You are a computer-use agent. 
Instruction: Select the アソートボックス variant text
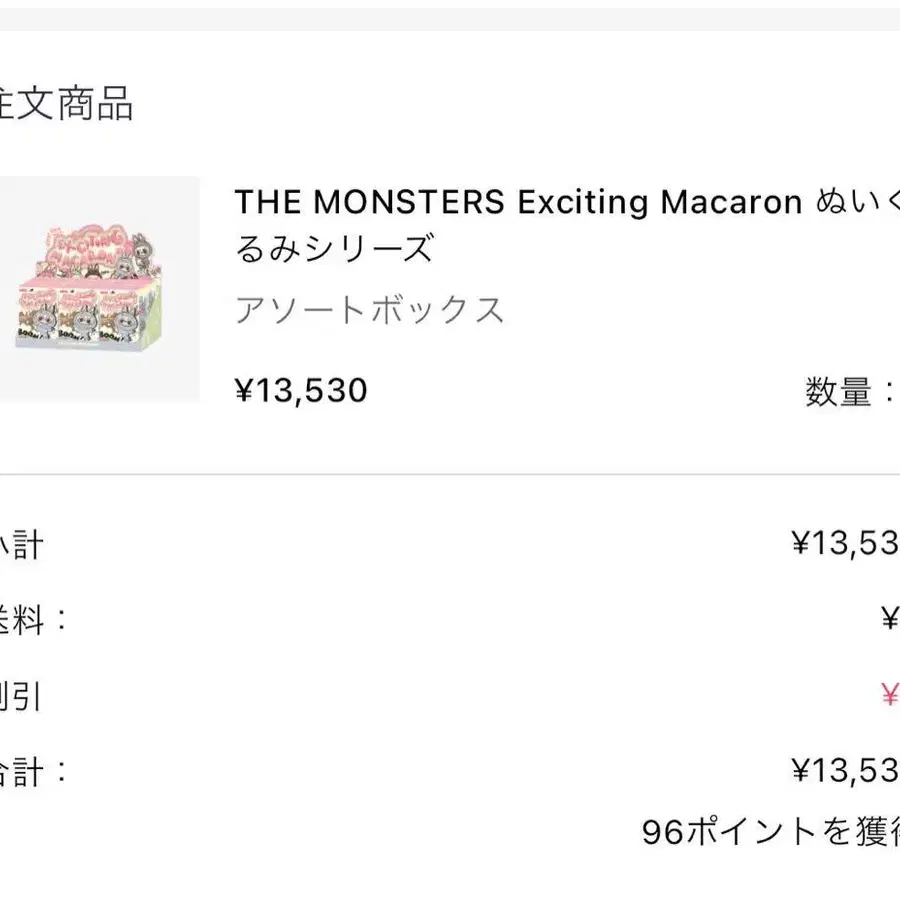coord(369,311)
